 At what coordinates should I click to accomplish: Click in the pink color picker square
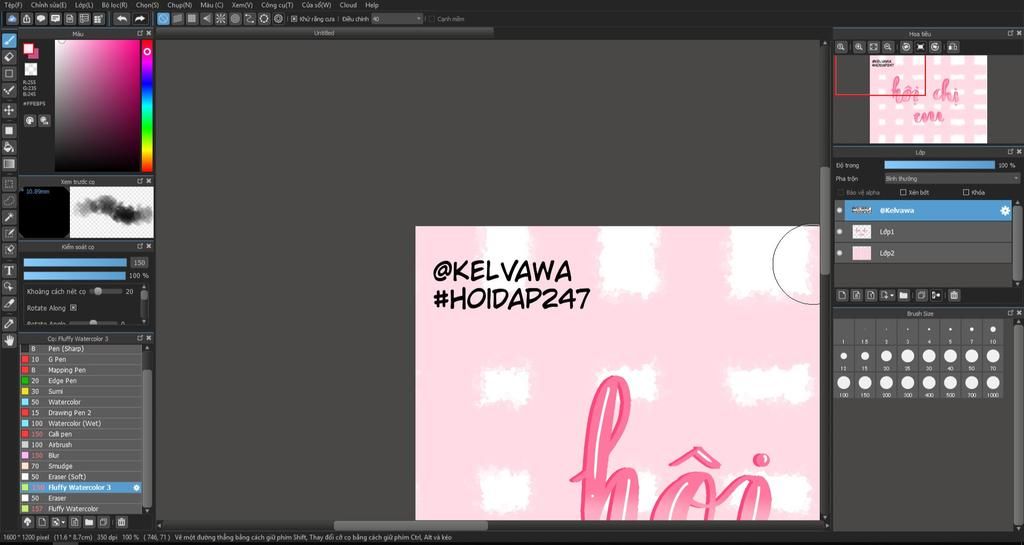(x=97, y=106)
